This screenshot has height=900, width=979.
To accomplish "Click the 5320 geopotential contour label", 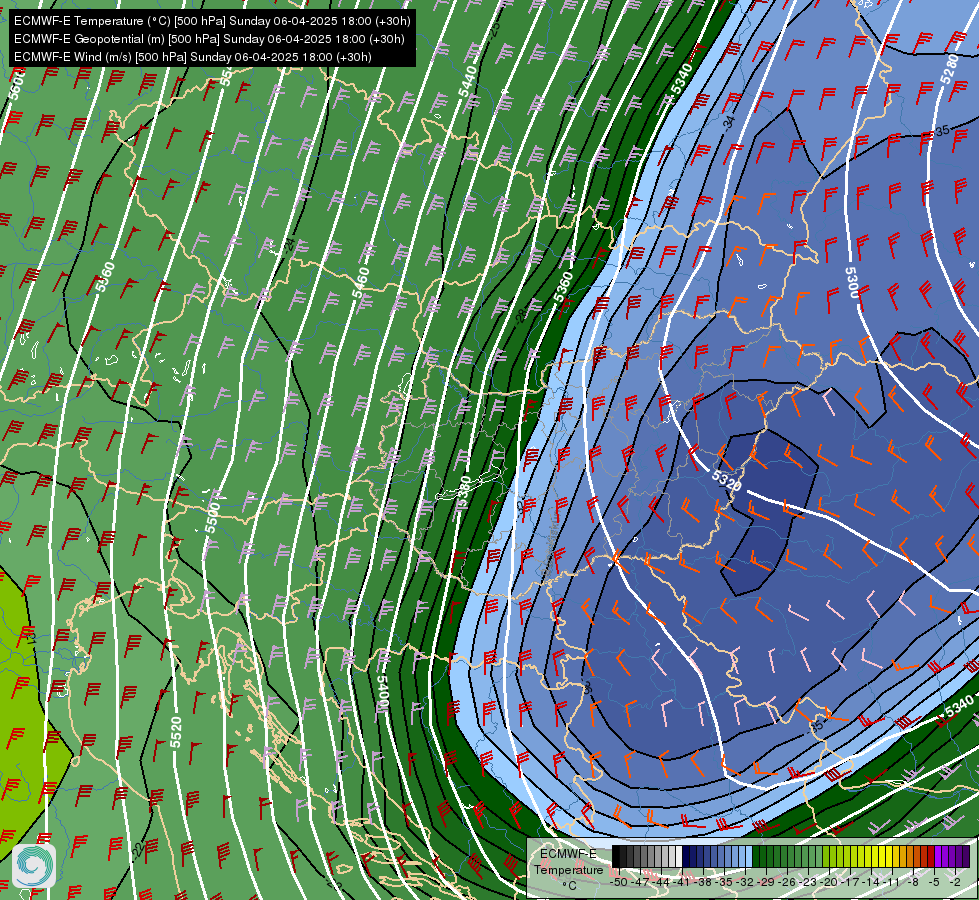I will [727, 480].
